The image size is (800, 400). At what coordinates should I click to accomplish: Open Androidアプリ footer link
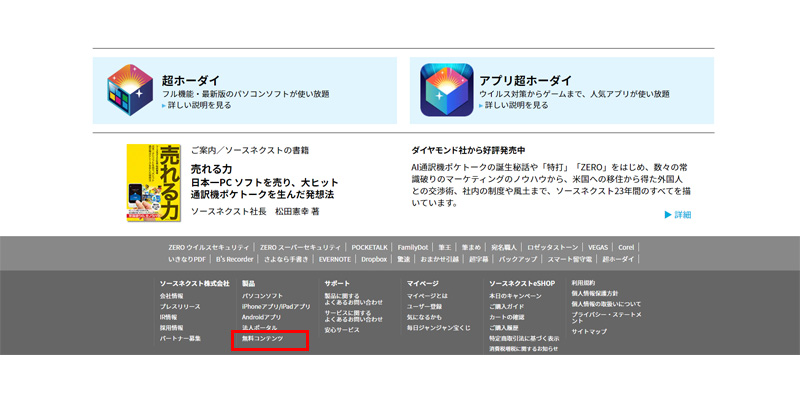(262, 317)
